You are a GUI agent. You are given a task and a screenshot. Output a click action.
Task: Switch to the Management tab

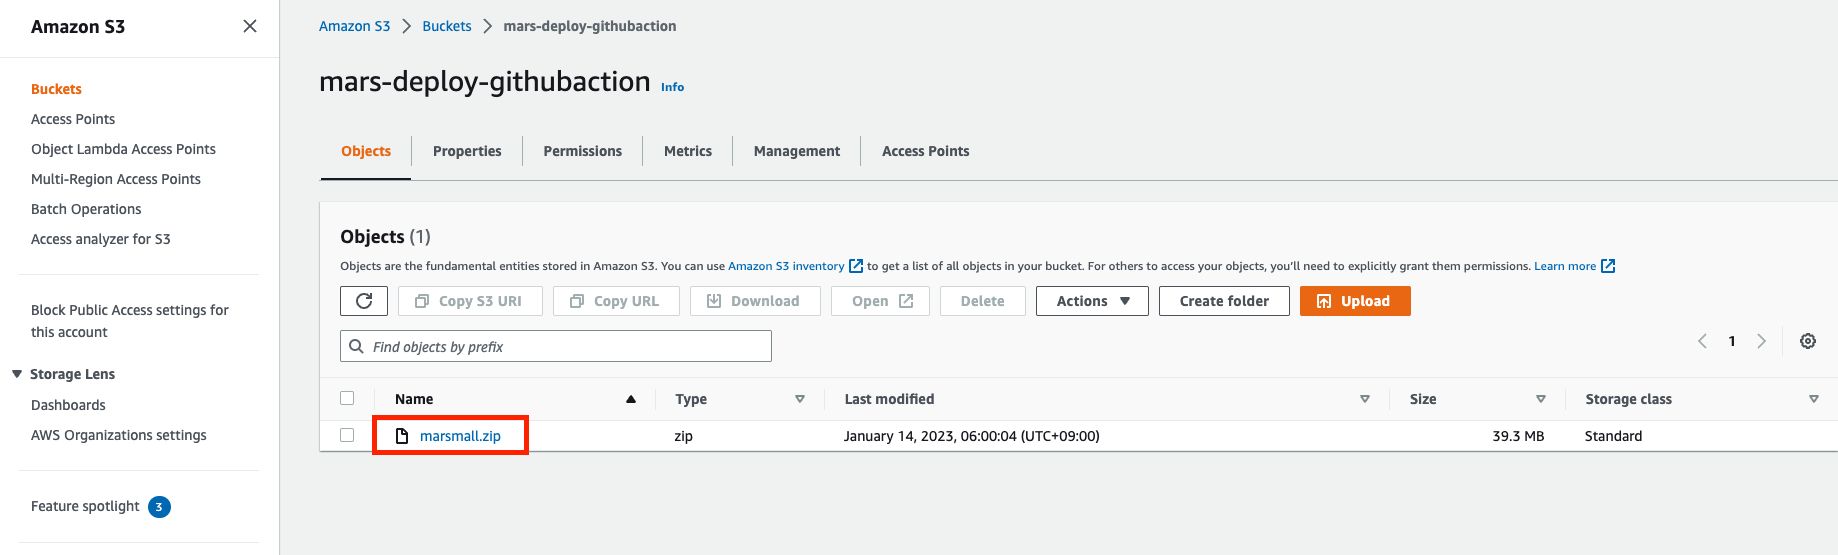[x=797, y=151]
